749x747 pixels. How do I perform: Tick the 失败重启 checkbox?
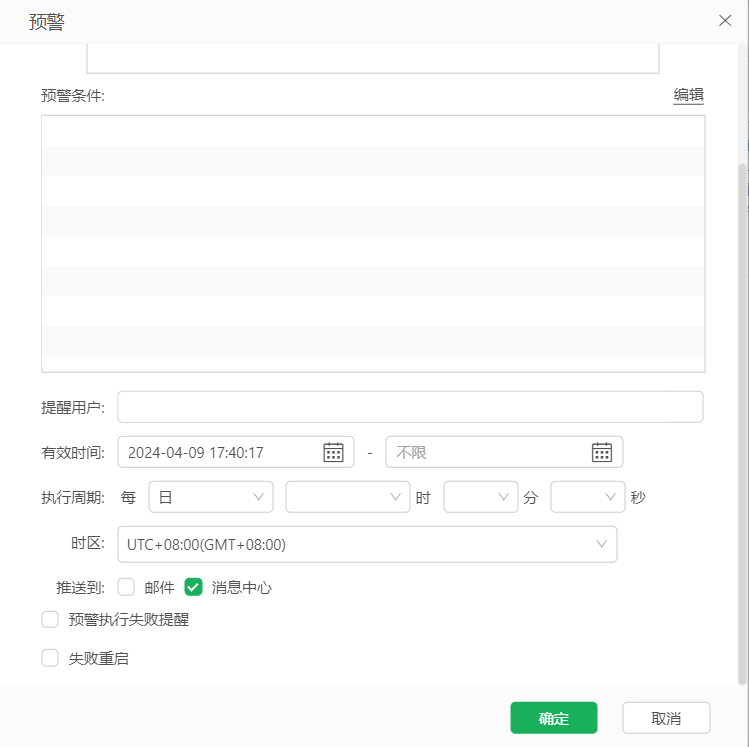tap(50, 658)
